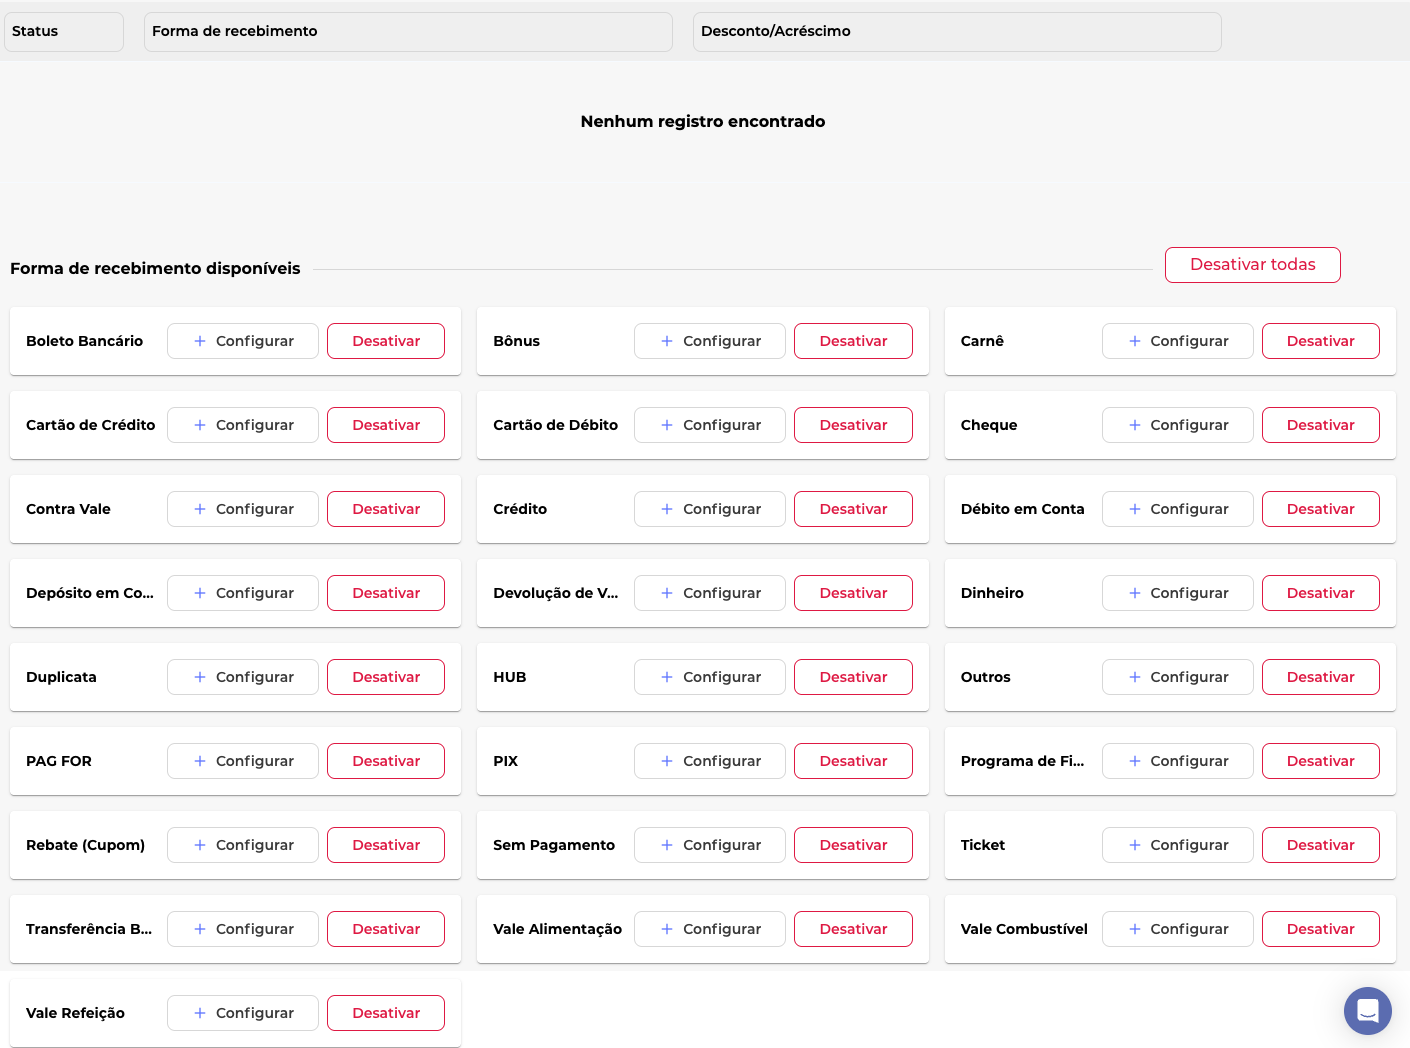This screenshot has width=1410, height=1048.
Task: Click plus icon in Dinheiro Configurar
Action: click(1135, 593)
